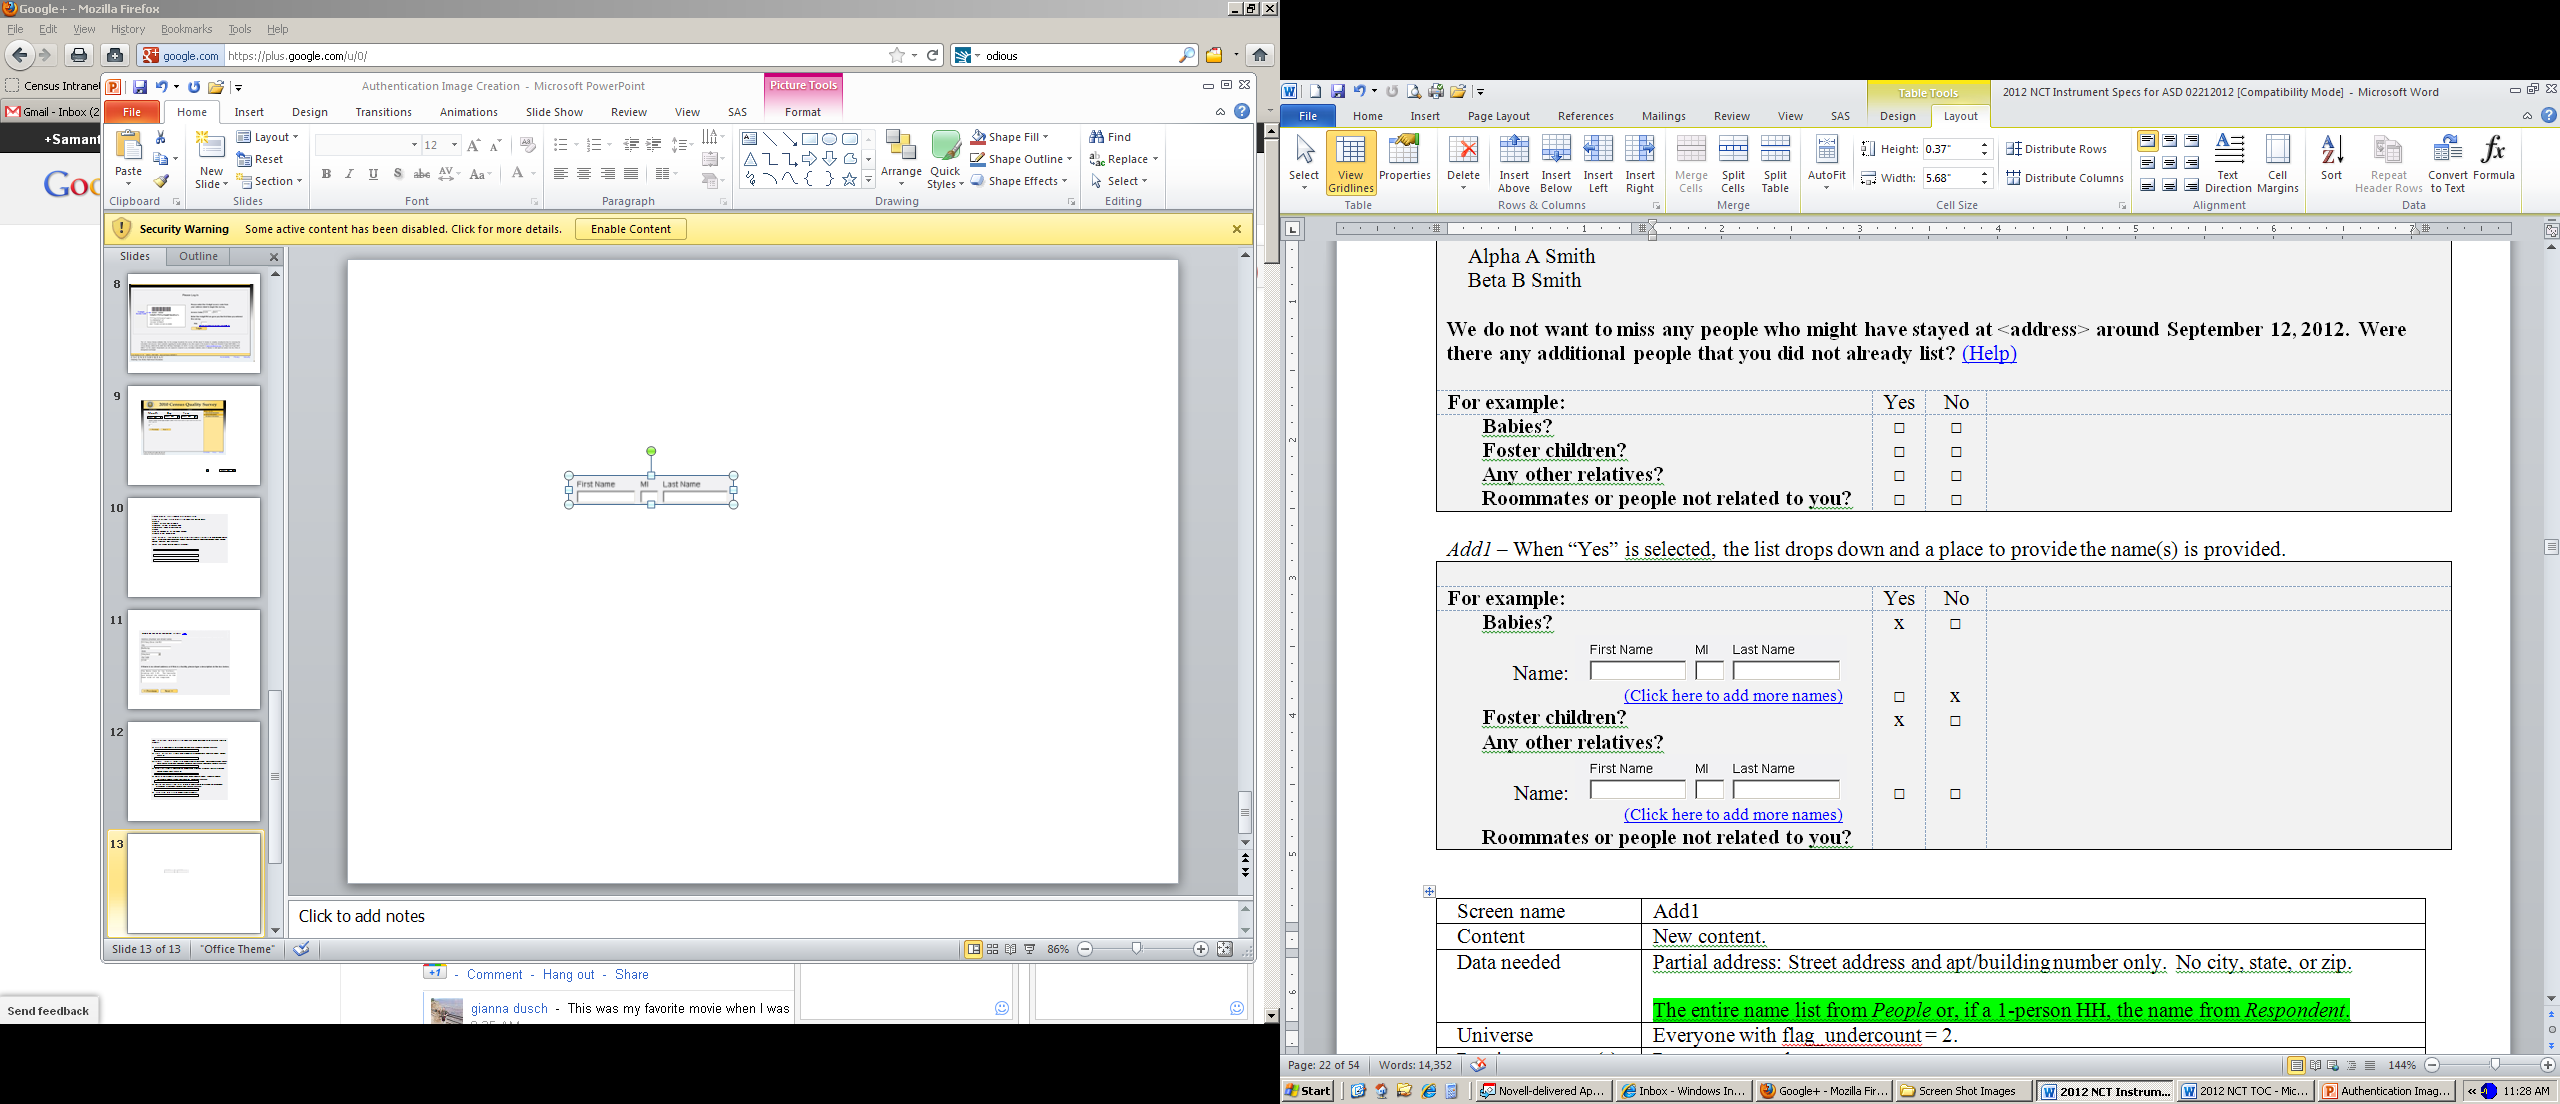Click the Help link in the Word document

pos(1988,353)
